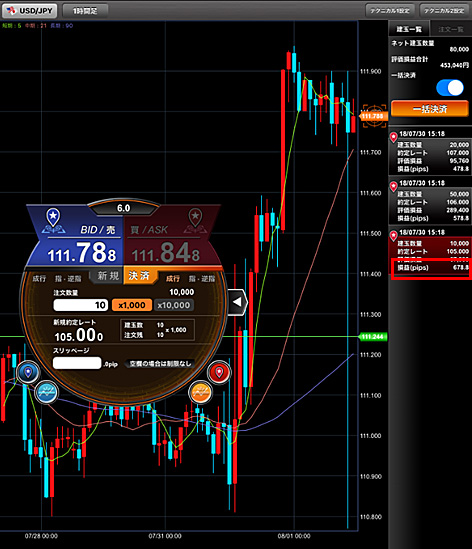Viewport: 472px width, 549px height.
Task: Choose 成行 on the 新規 side
Action: click(39, 279)
